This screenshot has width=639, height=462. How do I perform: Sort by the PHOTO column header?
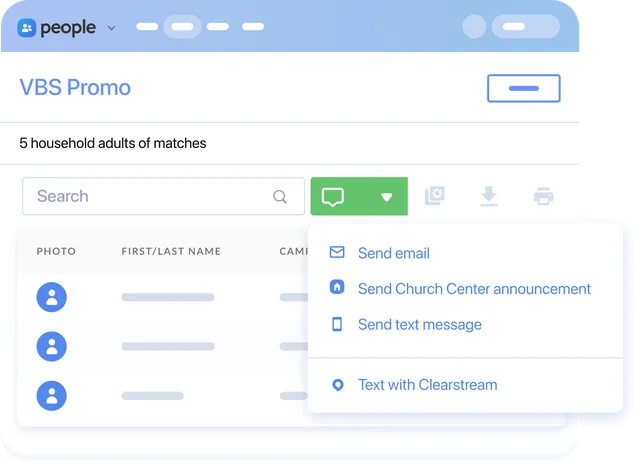pos(56,251)
